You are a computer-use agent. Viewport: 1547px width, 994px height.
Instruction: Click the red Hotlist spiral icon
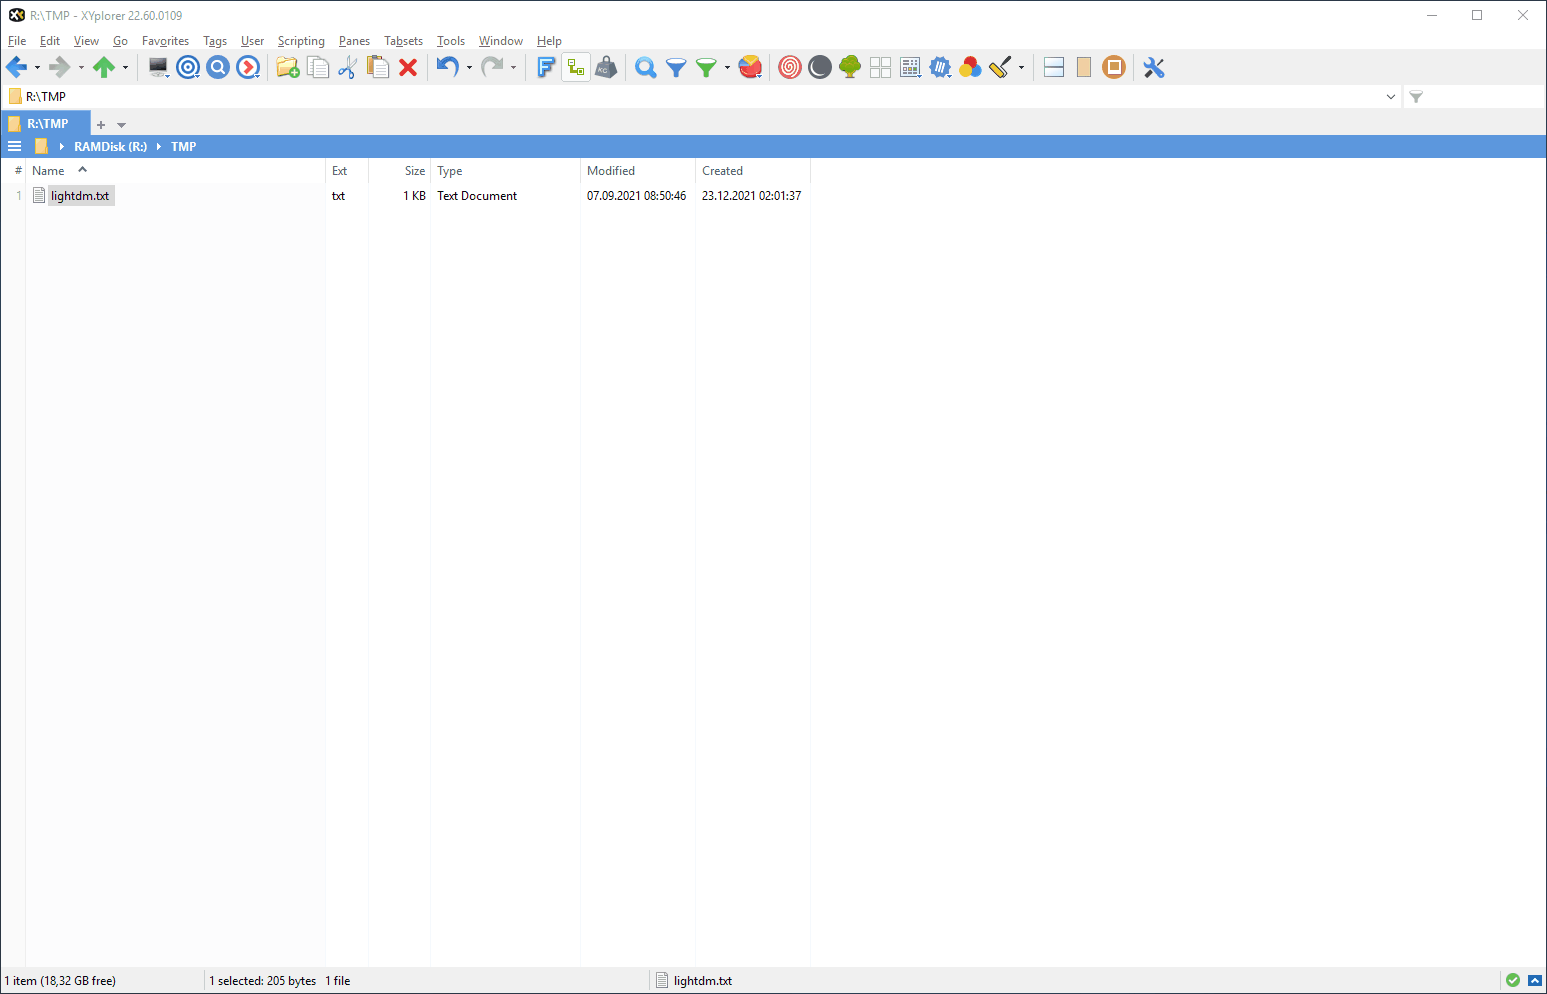789,67
